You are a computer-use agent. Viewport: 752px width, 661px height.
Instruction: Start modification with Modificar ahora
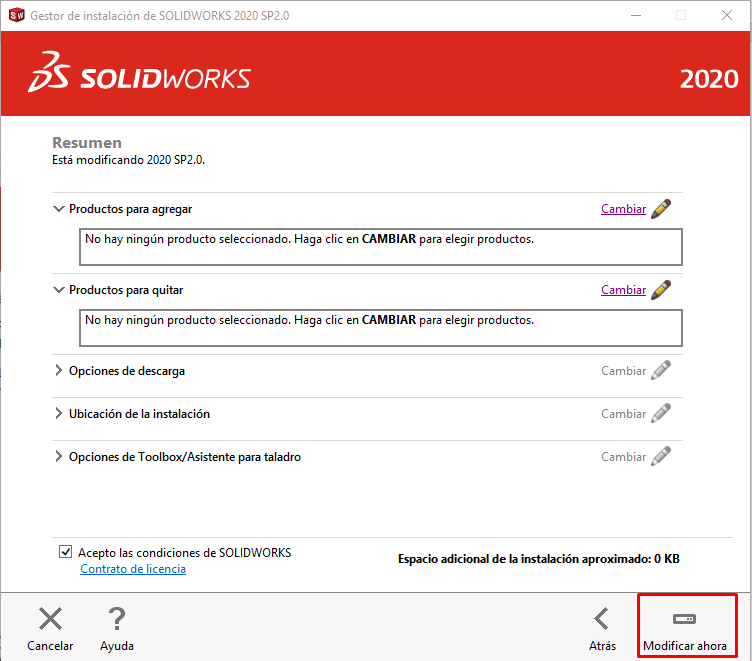click(687, 626)
